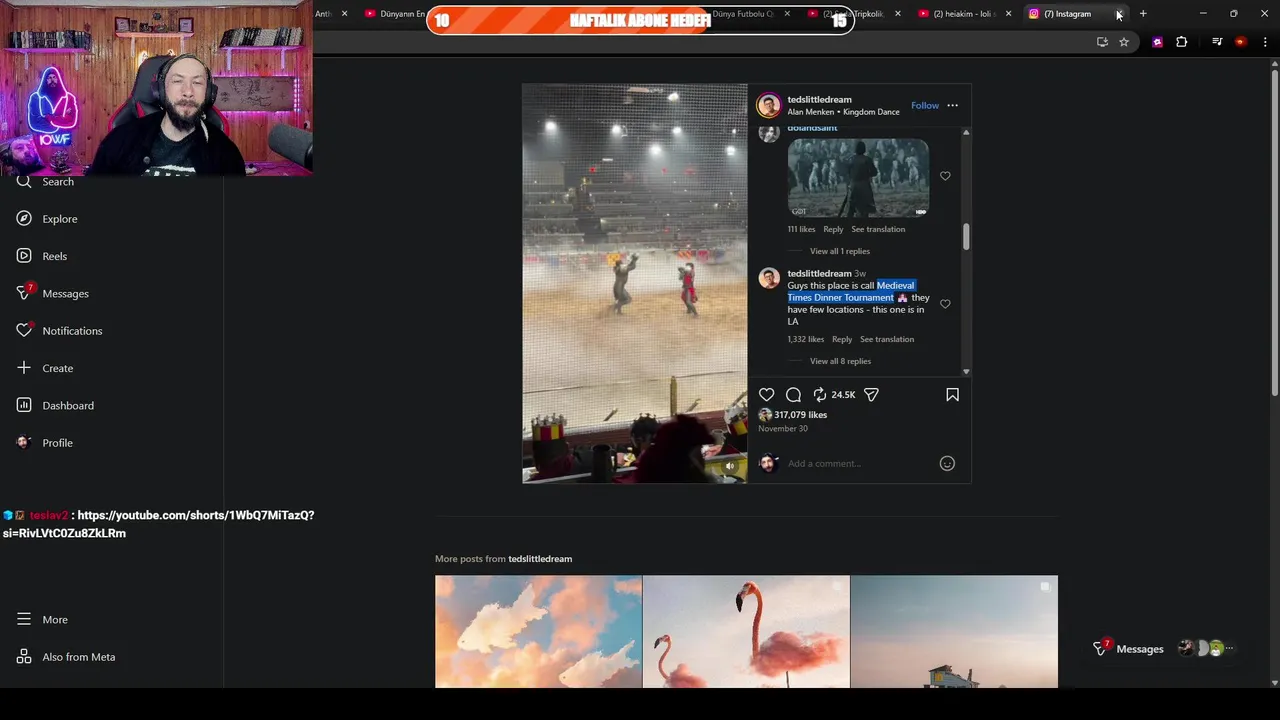This screenshot has height=720, width=1280.
Task: Open browser Extensions puzzle icon
Action: tap(1181, 42)
